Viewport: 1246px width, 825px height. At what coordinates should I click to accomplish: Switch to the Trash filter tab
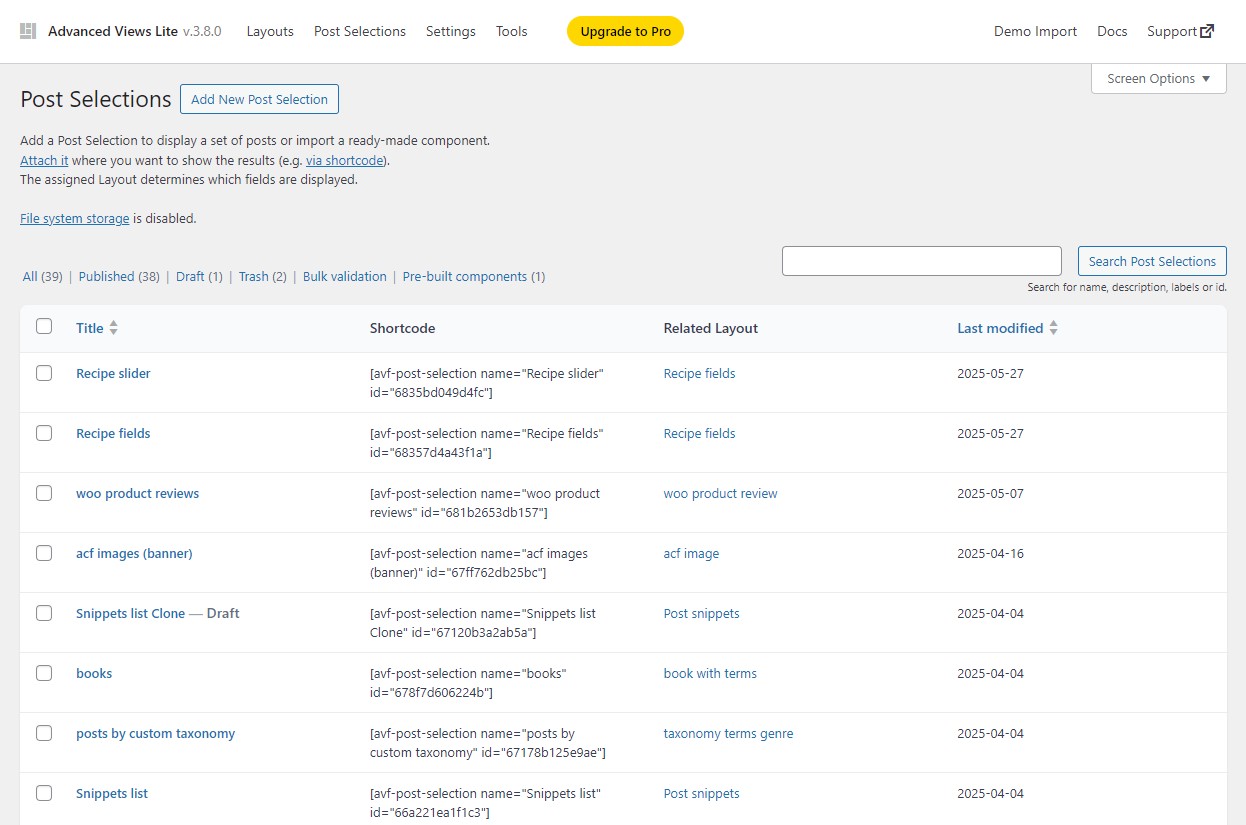251,276
